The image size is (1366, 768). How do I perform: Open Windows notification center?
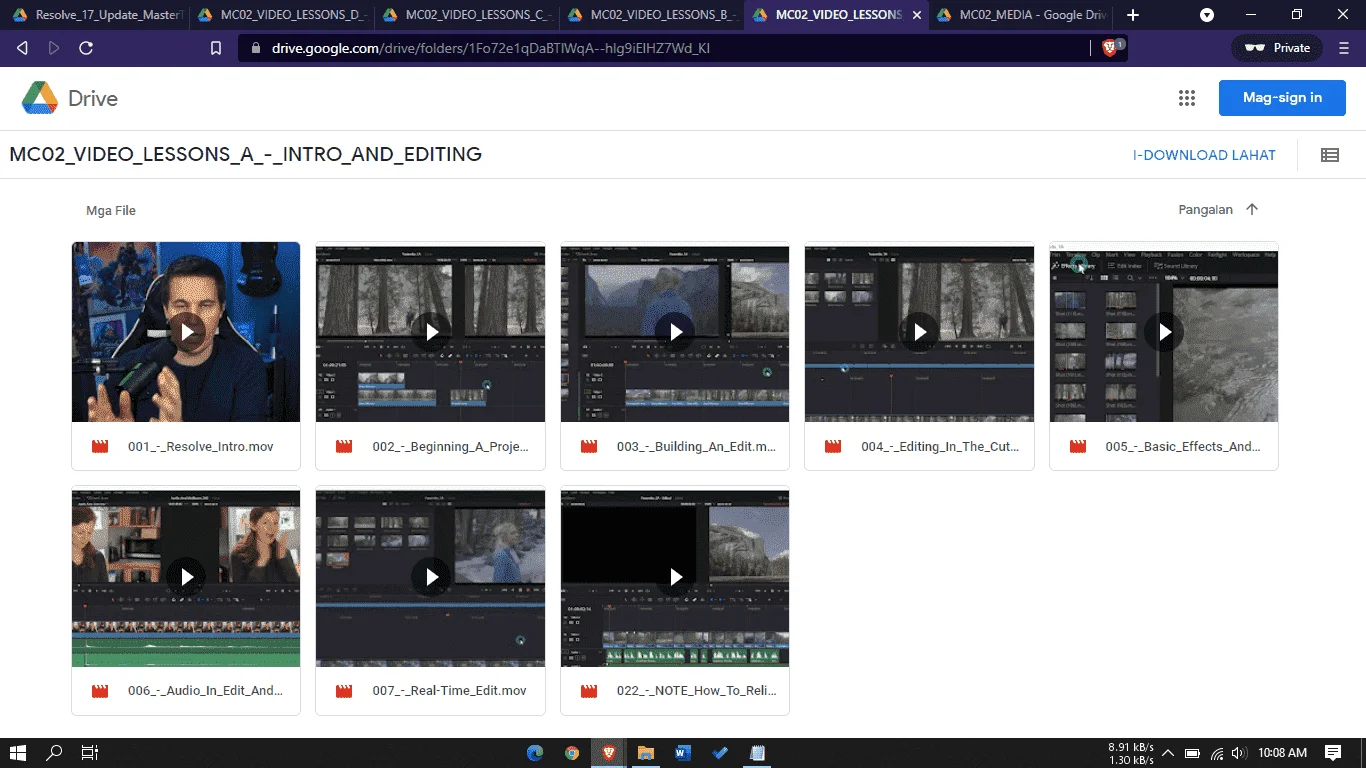(x=1333, y=753)
